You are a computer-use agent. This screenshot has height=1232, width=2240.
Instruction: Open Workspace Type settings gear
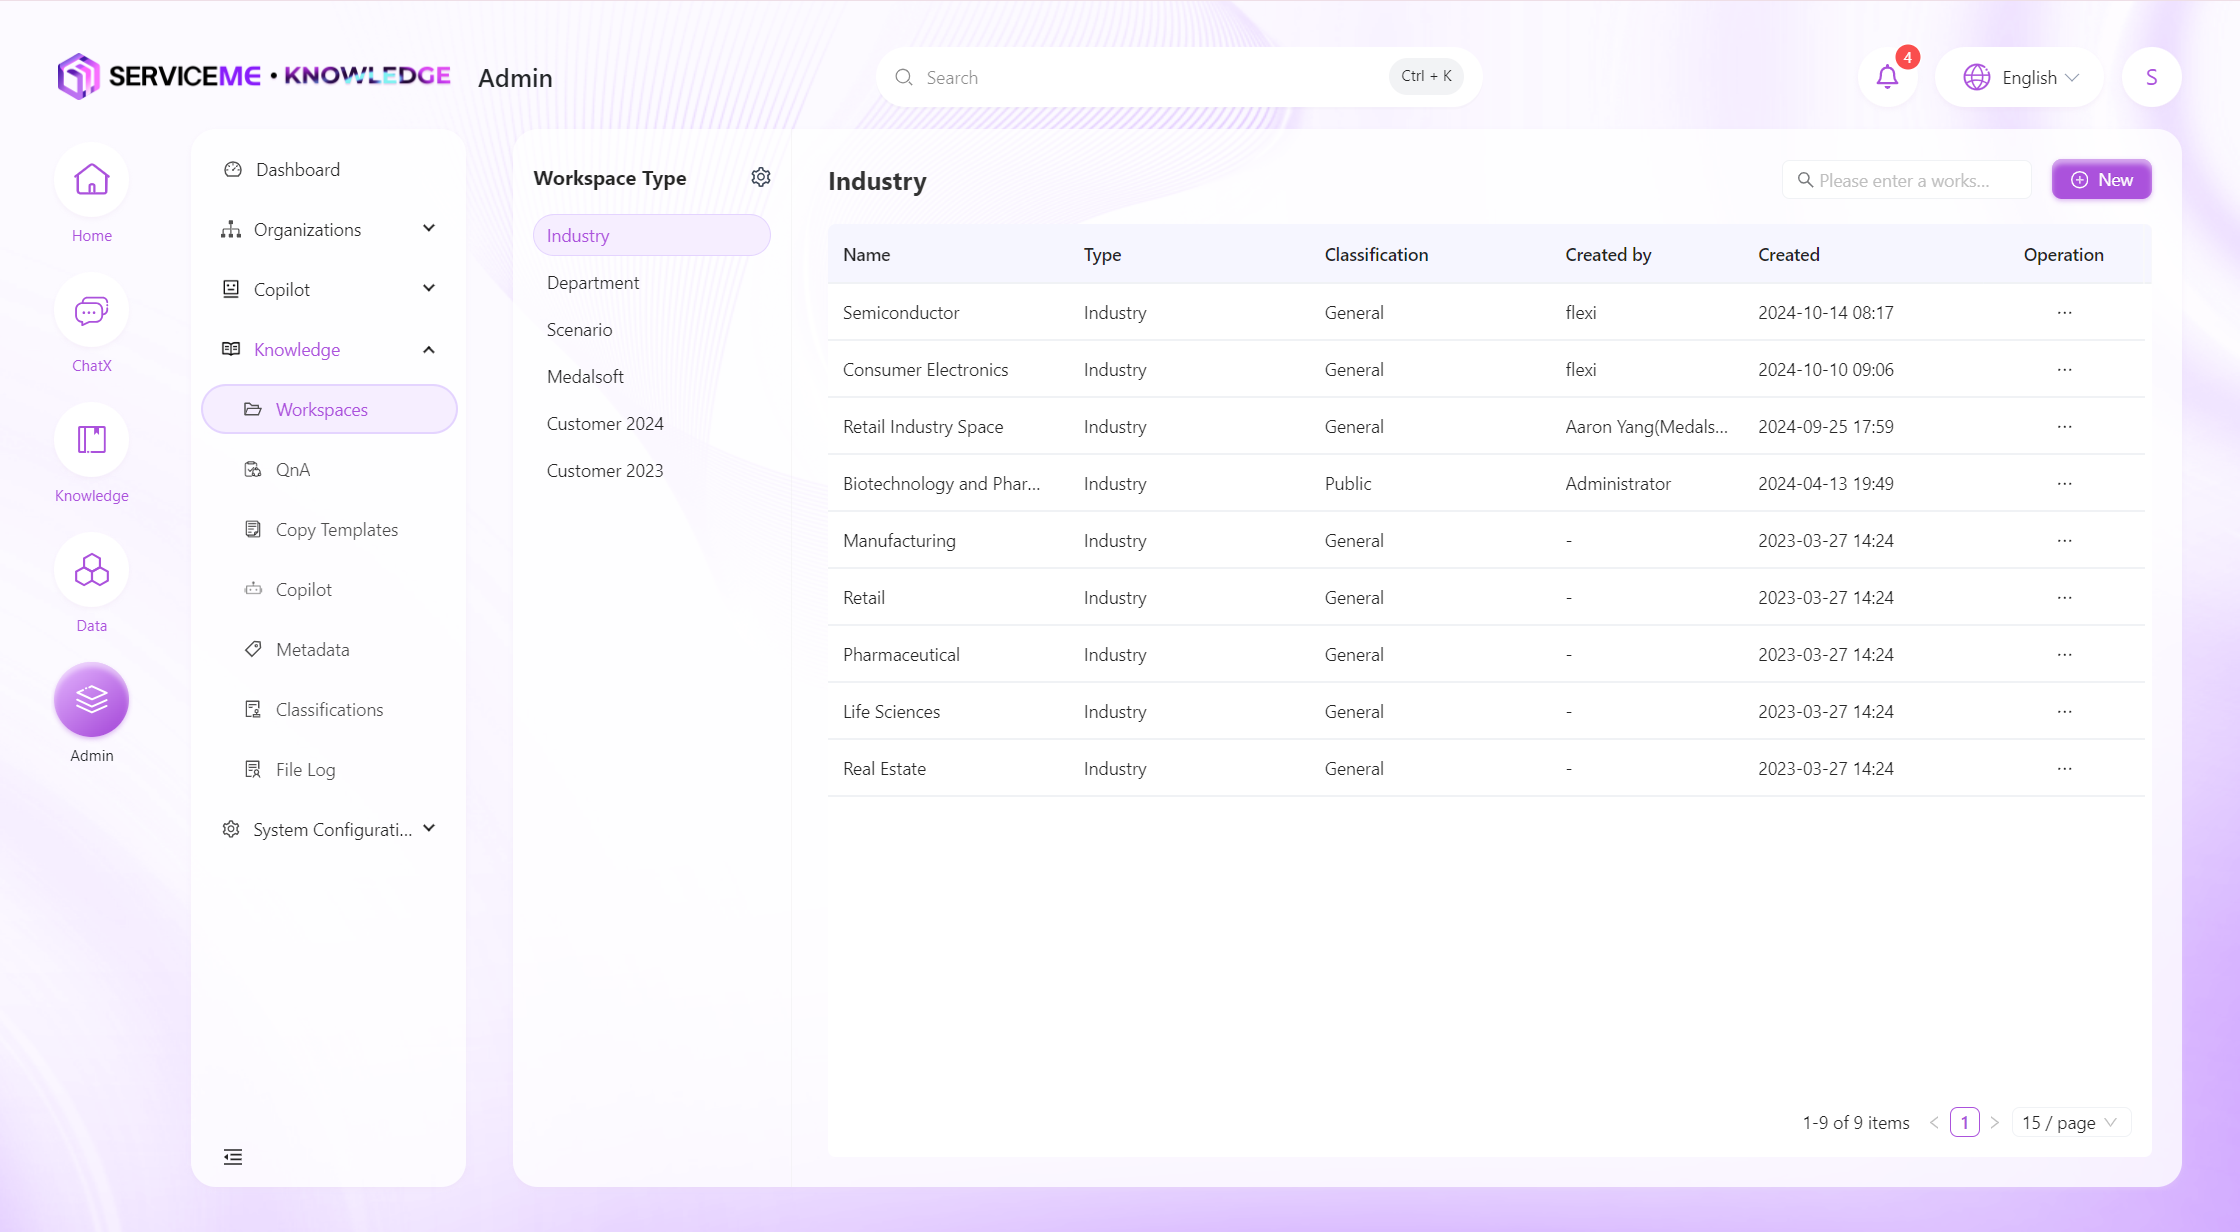(761, 177)
